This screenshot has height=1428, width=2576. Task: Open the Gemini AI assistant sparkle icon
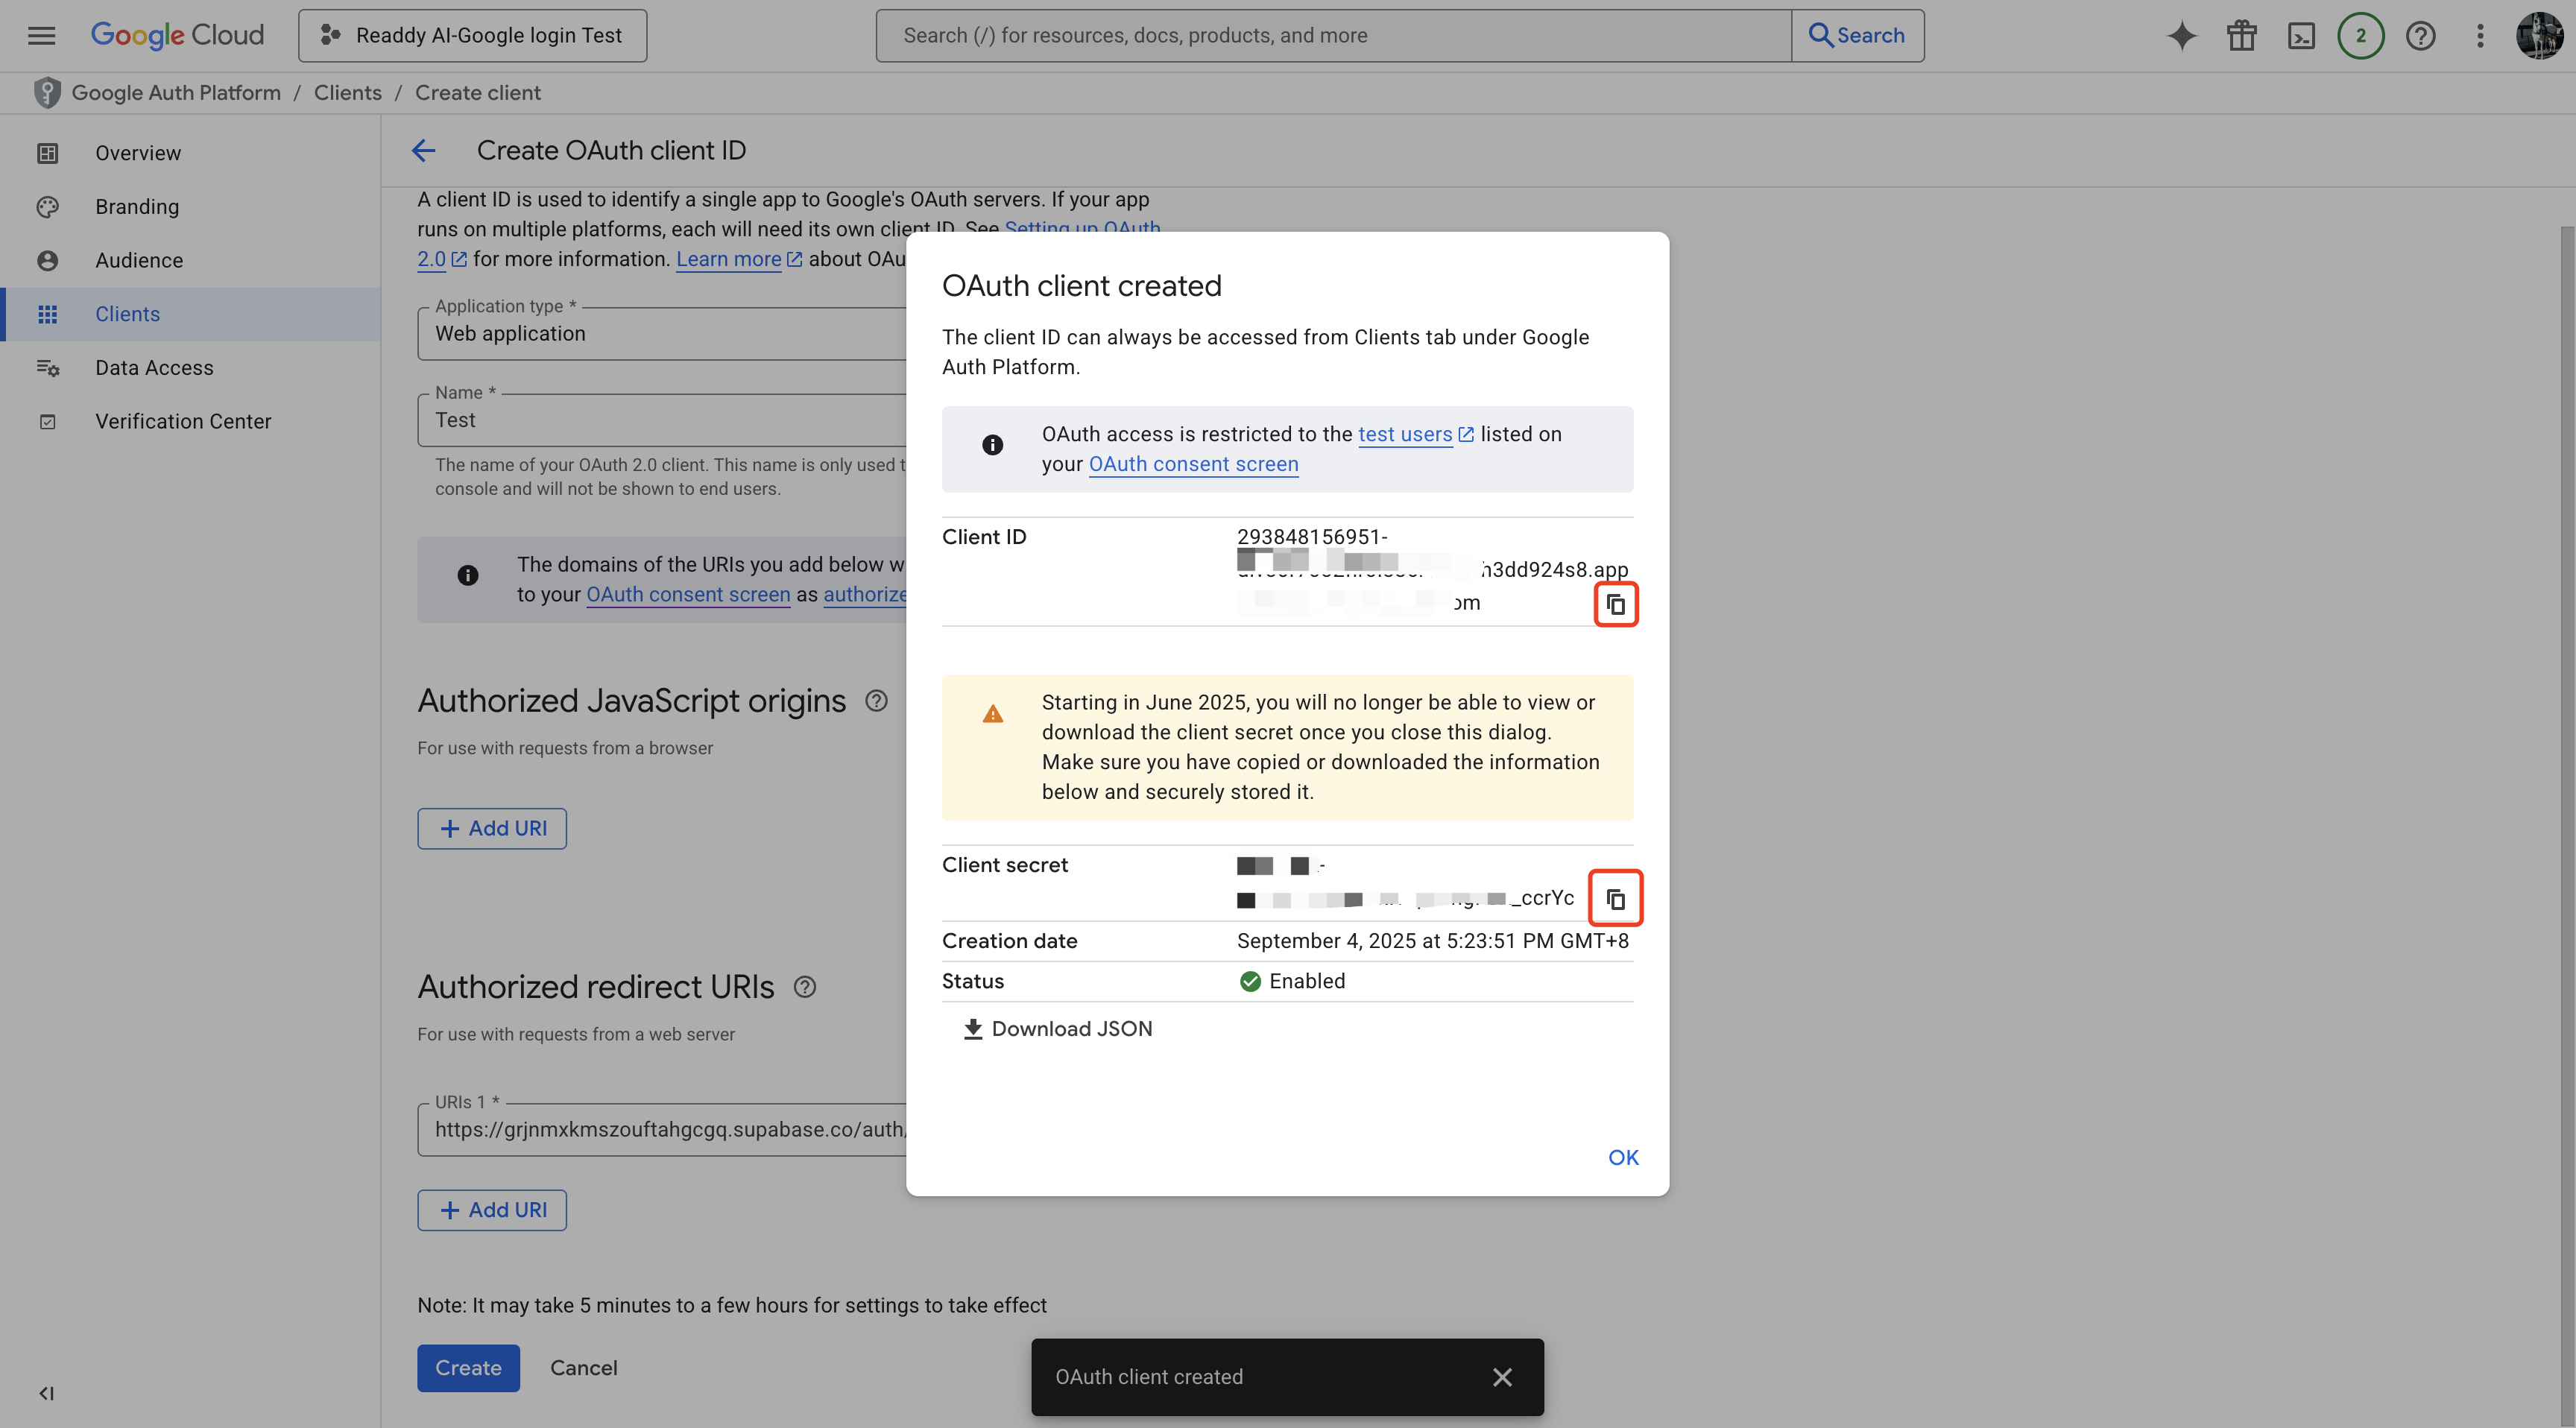click(2181, 36)
